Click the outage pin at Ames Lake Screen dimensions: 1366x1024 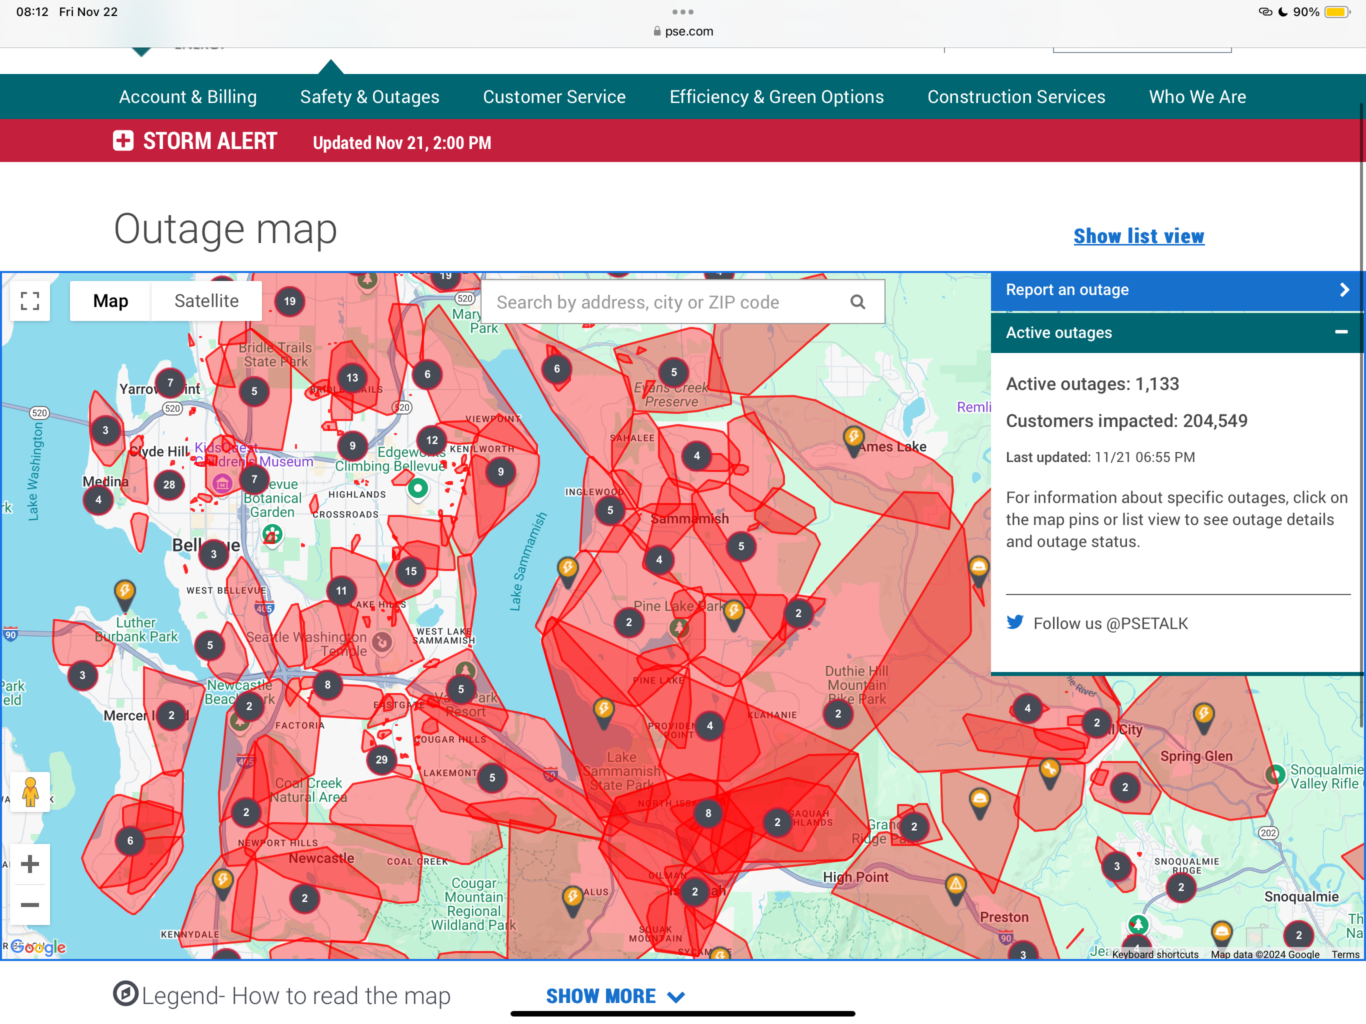853,438
